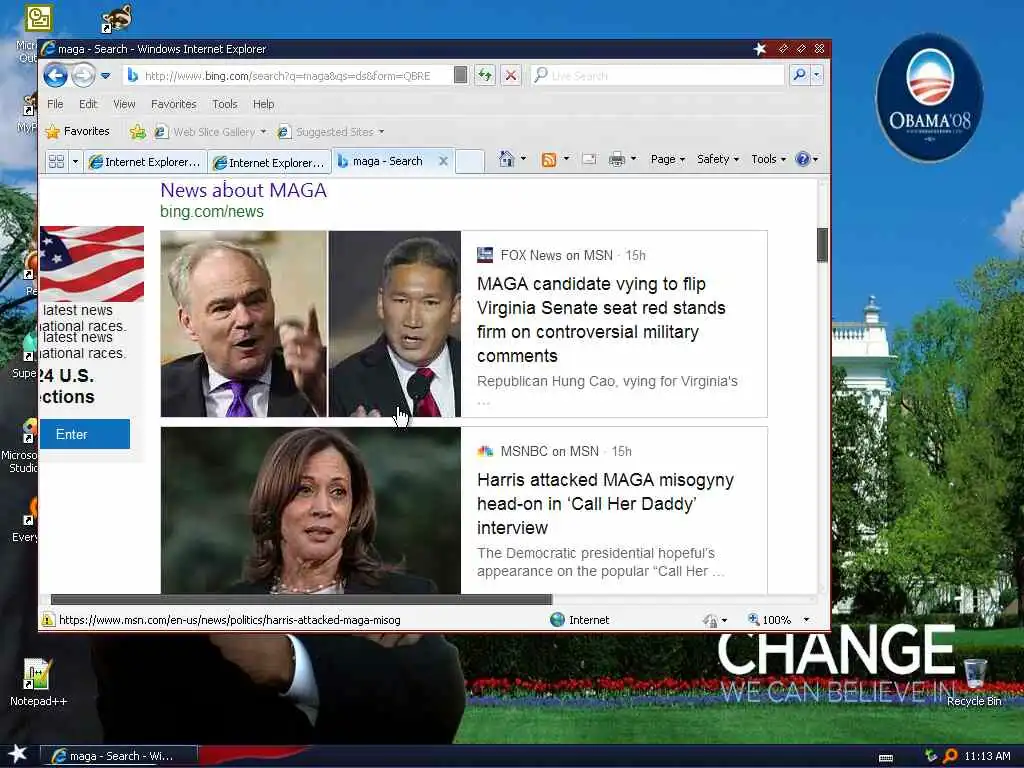Click the red Stop loading icon
The width and height of the screenshot is (1024, 768).
(511, 75)
